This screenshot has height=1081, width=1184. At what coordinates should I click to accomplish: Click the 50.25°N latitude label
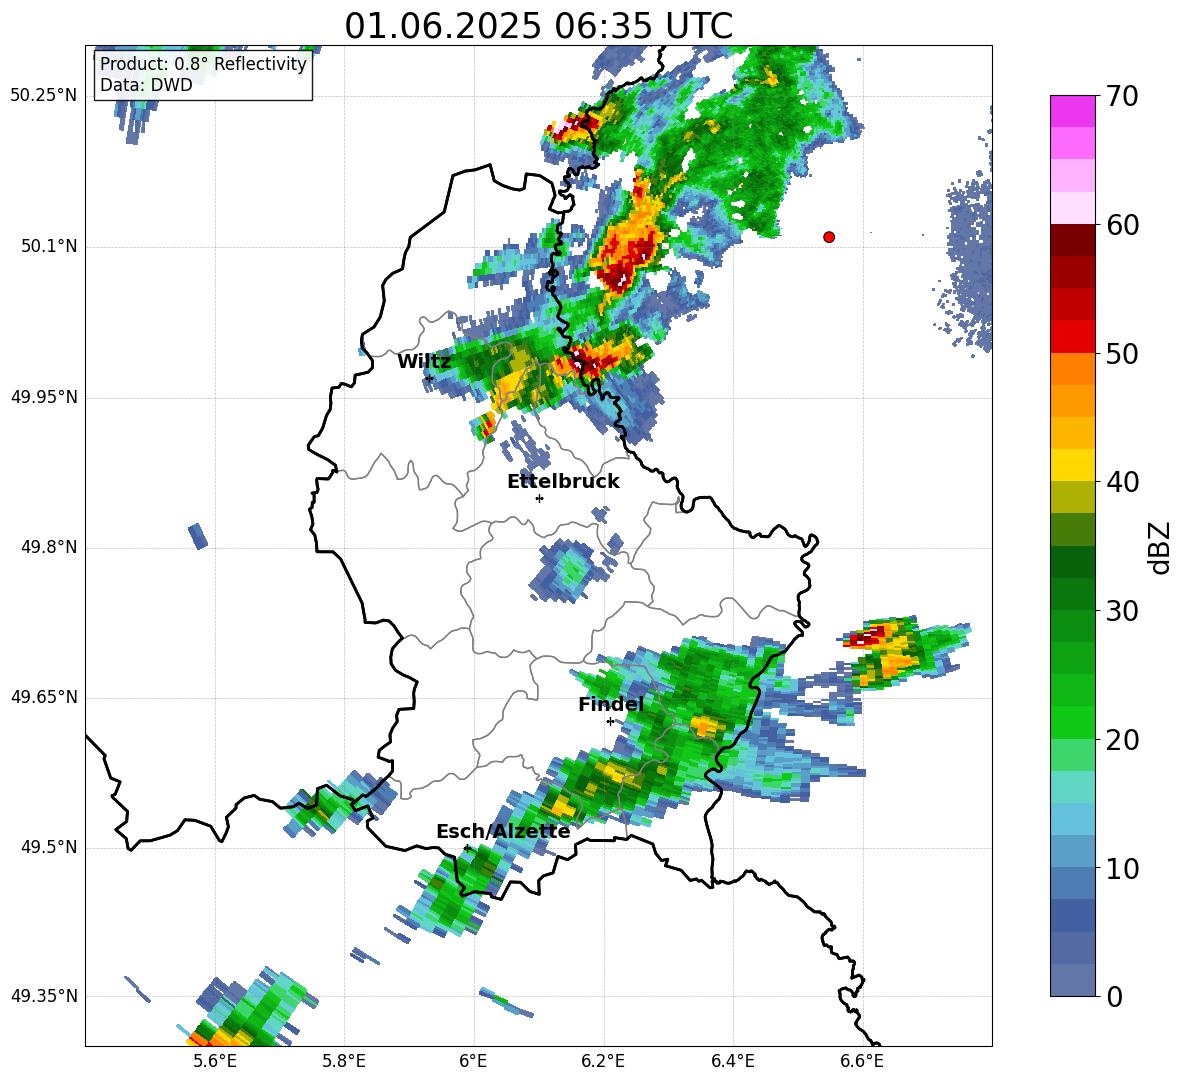coord(44,96)
